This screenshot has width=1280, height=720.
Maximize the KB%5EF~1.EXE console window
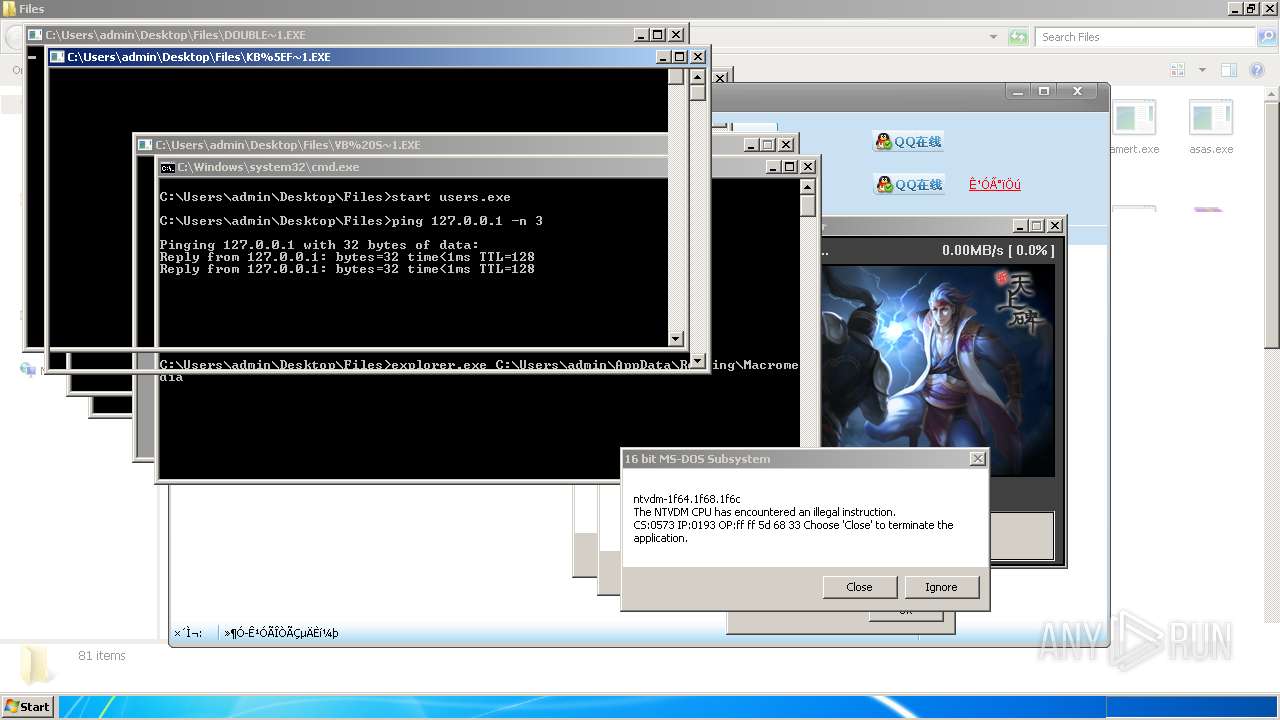pyautogui.click(x=680, y=57)
